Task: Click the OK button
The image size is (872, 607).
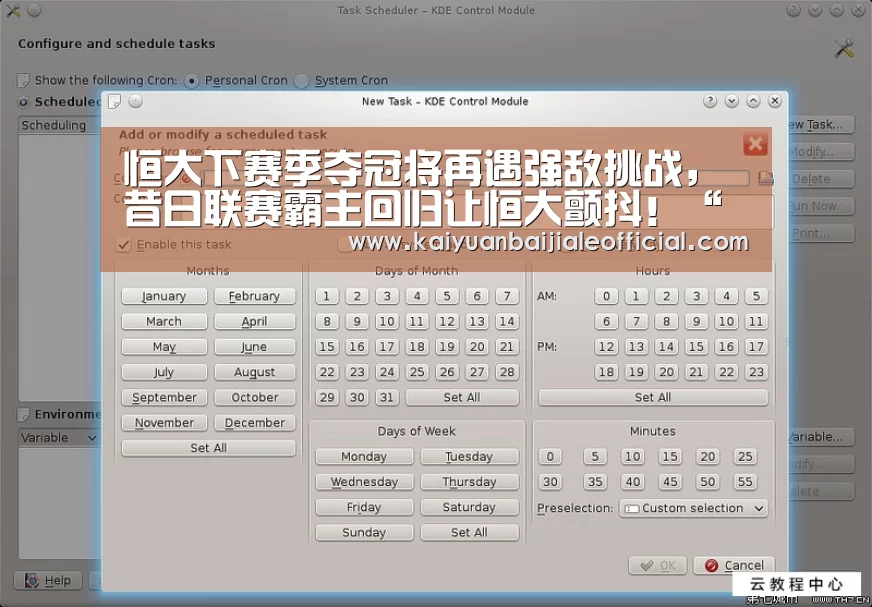Action: coord(658,565)
